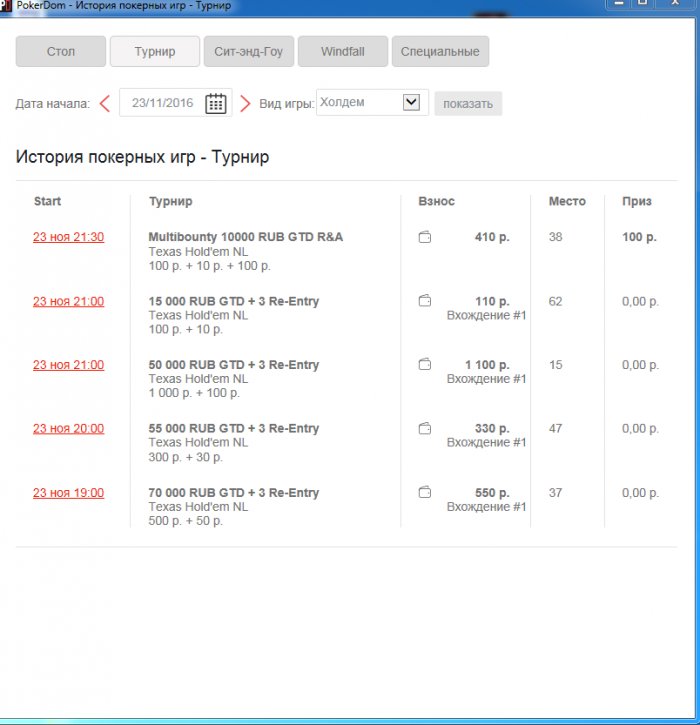Screen dimensions: 700x725
Task: Go to previous date with left arrow
Action: tap(105, 103)
